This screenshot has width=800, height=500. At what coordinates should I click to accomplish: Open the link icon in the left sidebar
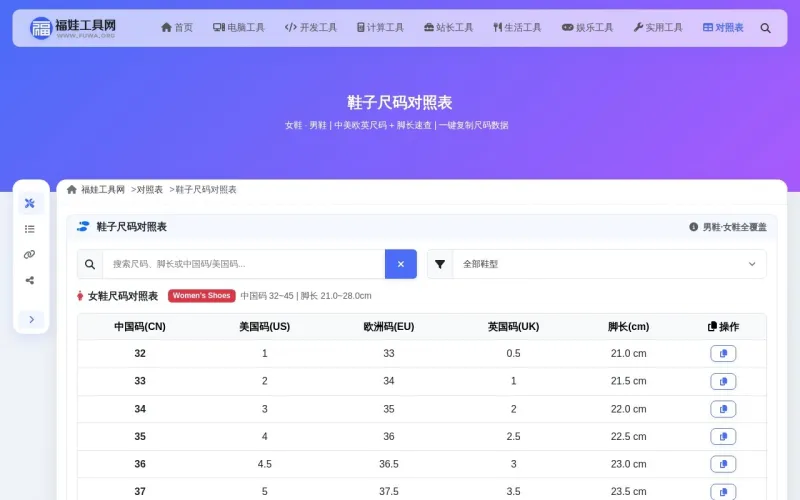[30, 255]
